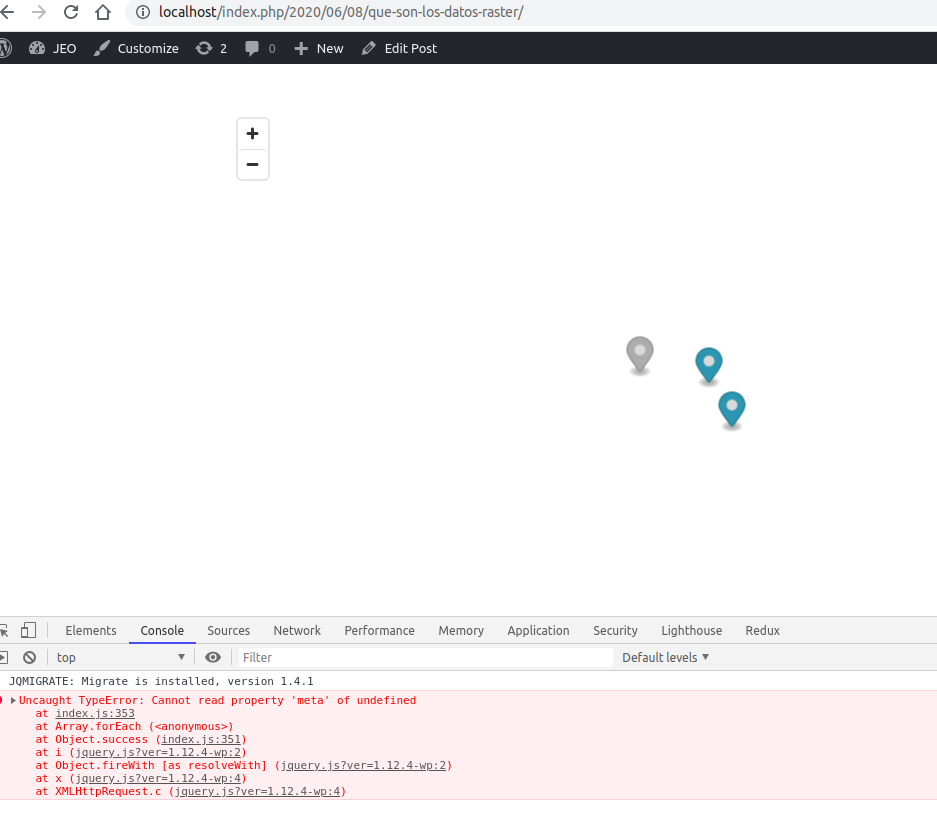Viewport: 937px width, 826px height.
Task: Switch to the Elements tab
Action: (x=91, y=631)
